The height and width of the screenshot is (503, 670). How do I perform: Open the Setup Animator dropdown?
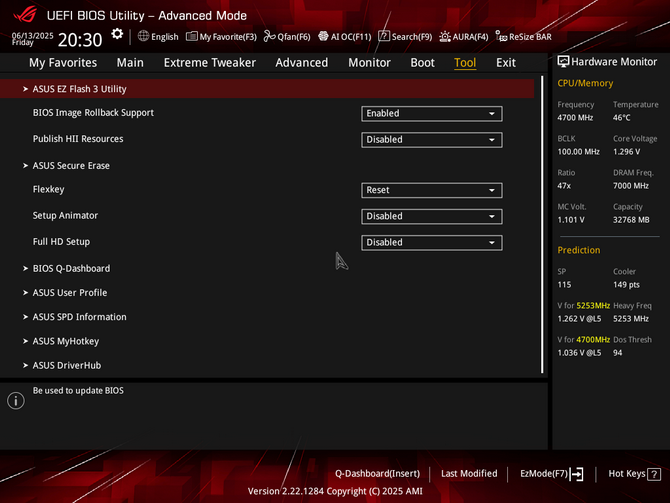tap(432, 216)
